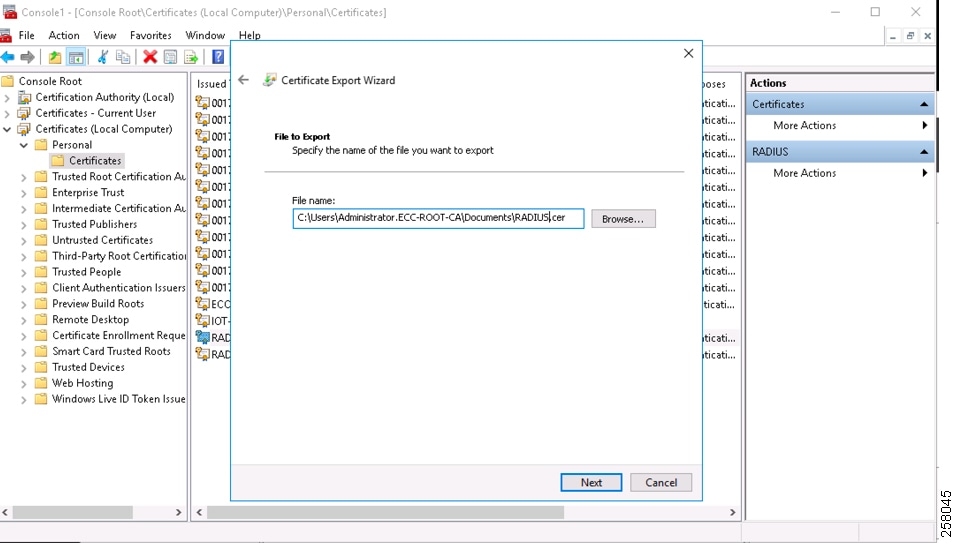This screenshot has height=543, width=955.
Task: Click the blue Back arrow in toolbar
Action: point(8,57)
